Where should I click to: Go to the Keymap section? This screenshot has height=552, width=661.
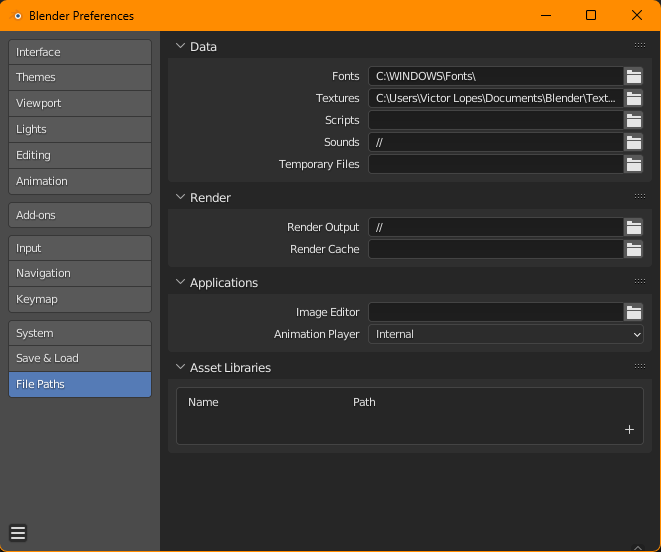click(x=80, y=299)
